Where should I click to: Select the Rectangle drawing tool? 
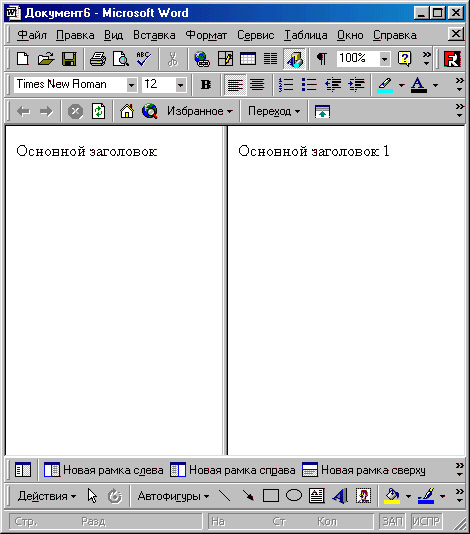(271, 496)
